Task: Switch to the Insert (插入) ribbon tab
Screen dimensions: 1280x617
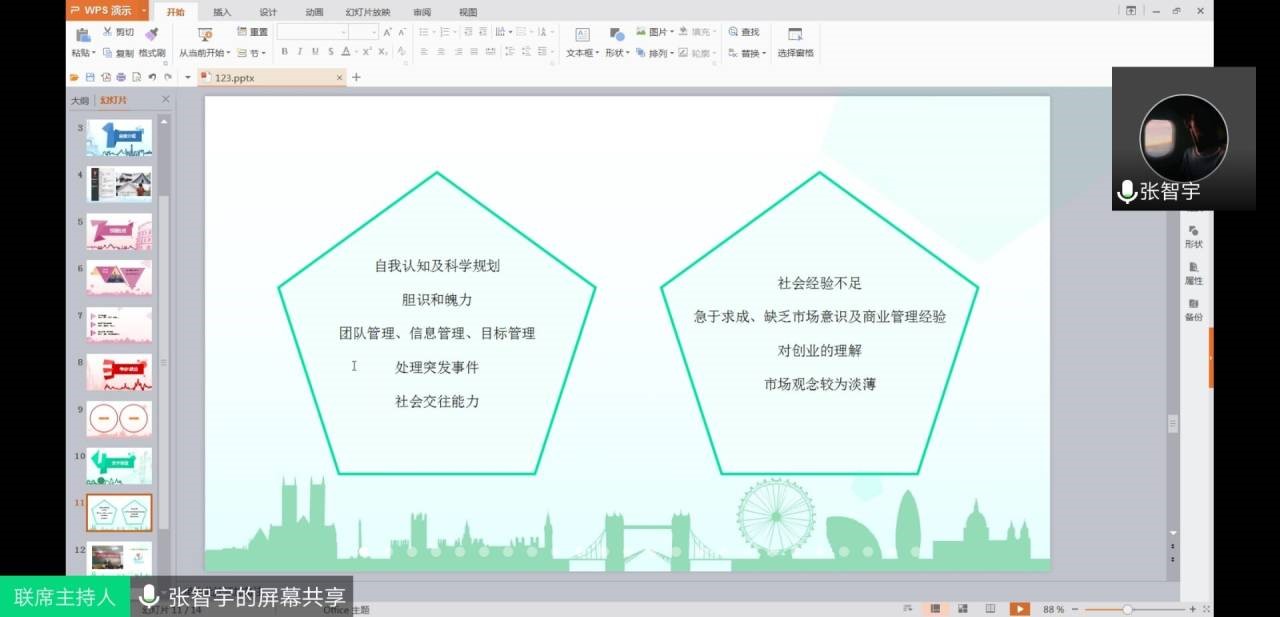Action: [x=222, y=12]
